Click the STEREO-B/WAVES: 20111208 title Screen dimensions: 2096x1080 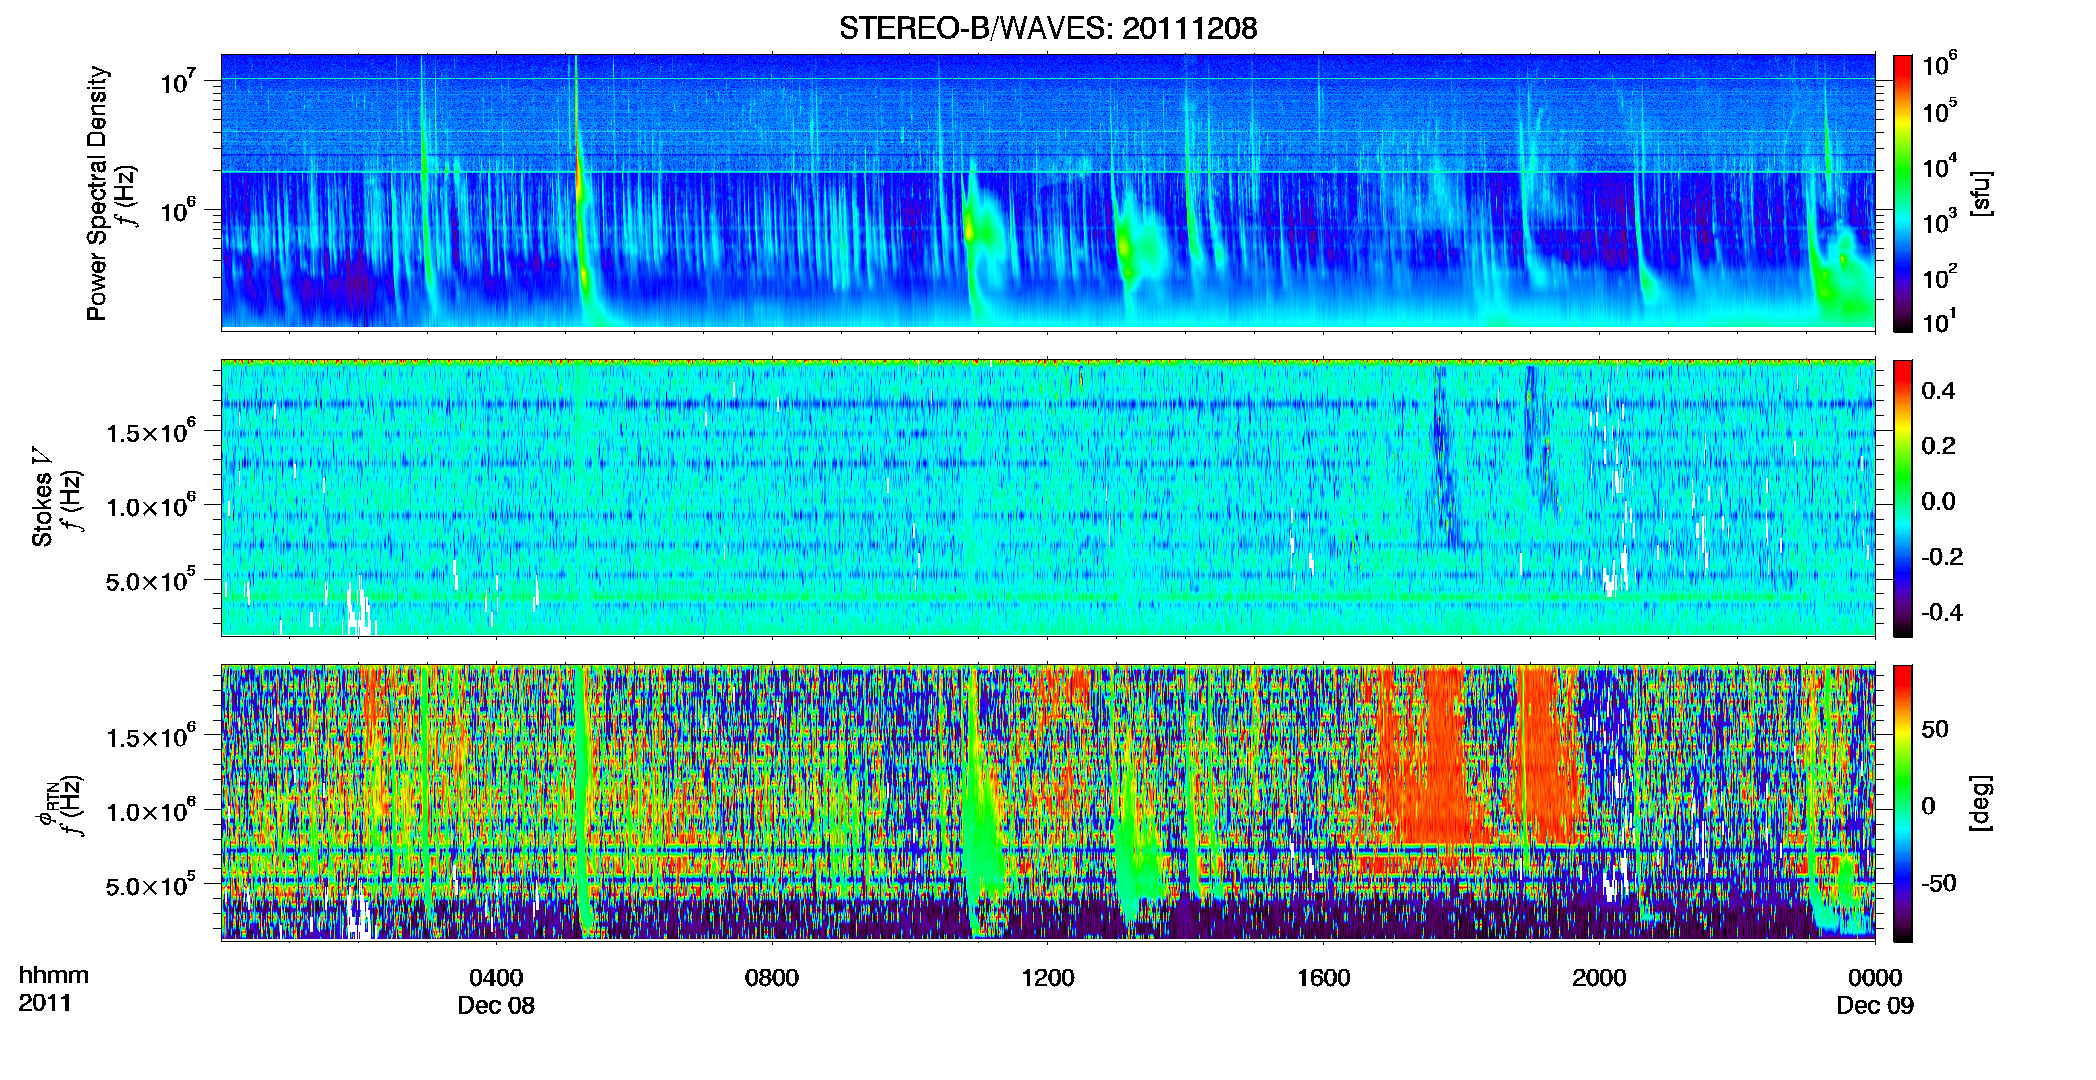click(1048, 28)
